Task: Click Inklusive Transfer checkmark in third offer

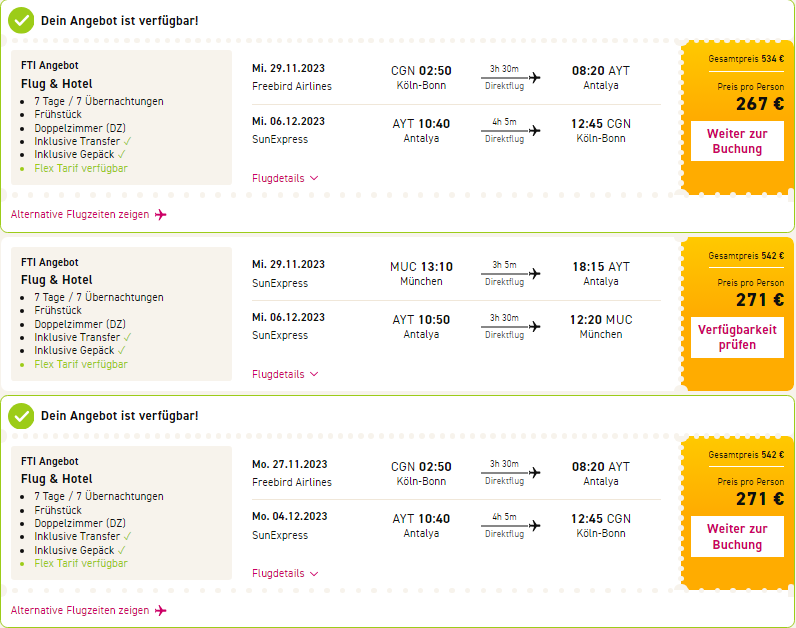Action: (x=127, y=536)
